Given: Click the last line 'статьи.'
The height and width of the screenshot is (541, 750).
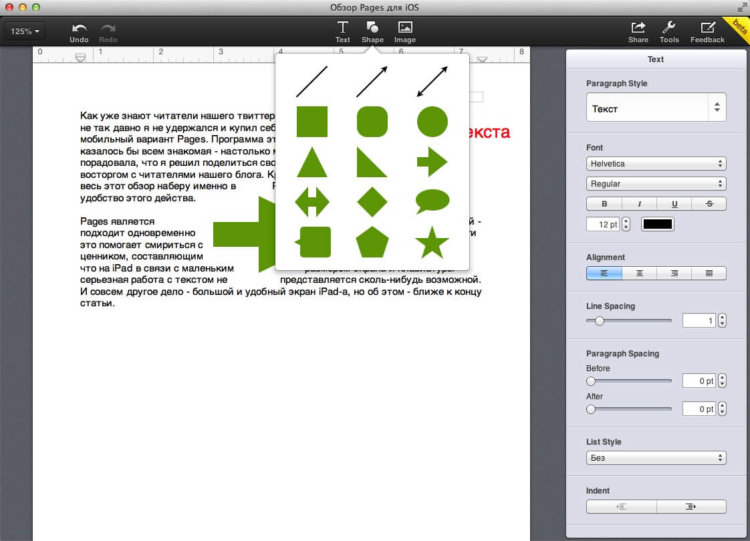Looking at the screenshot, I should point(98,303).
